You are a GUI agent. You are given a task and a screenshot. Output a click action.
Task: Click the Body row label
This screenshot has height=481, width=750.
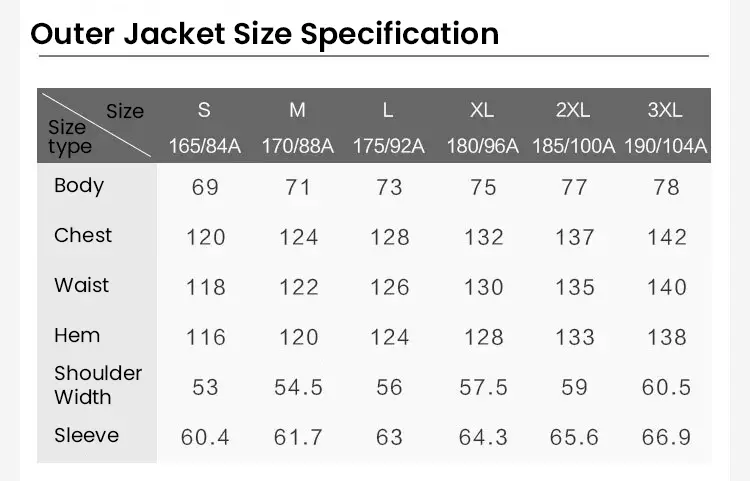coord(79,186)
